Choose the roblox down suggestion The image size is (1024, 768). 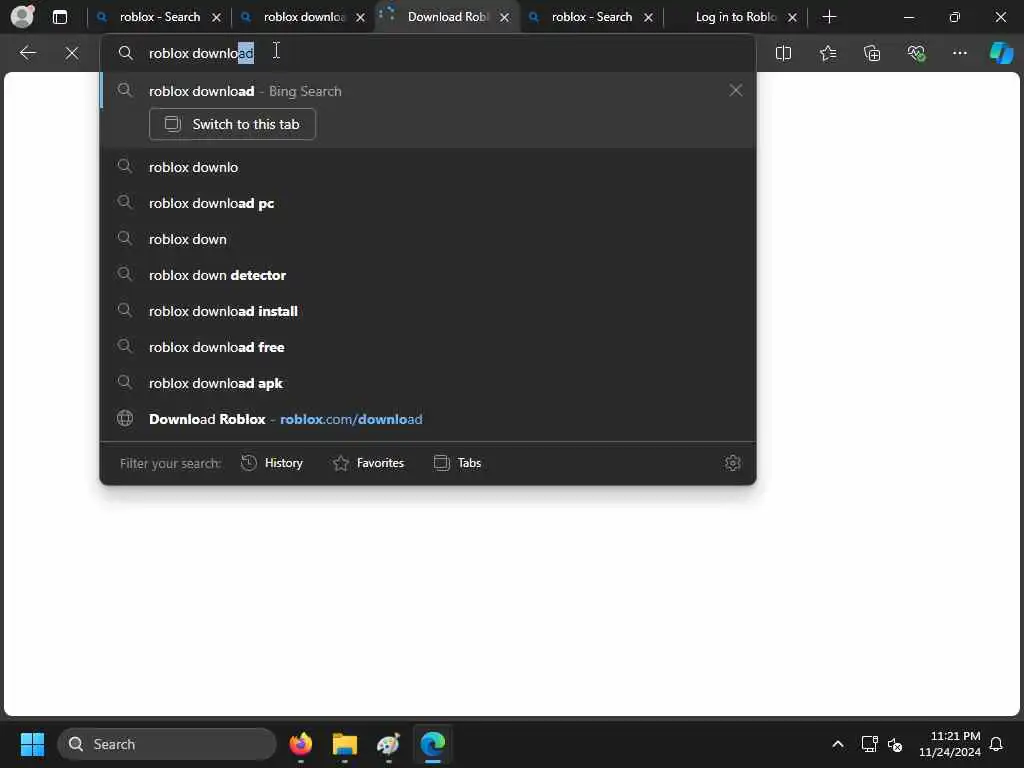tap(428, 239)
